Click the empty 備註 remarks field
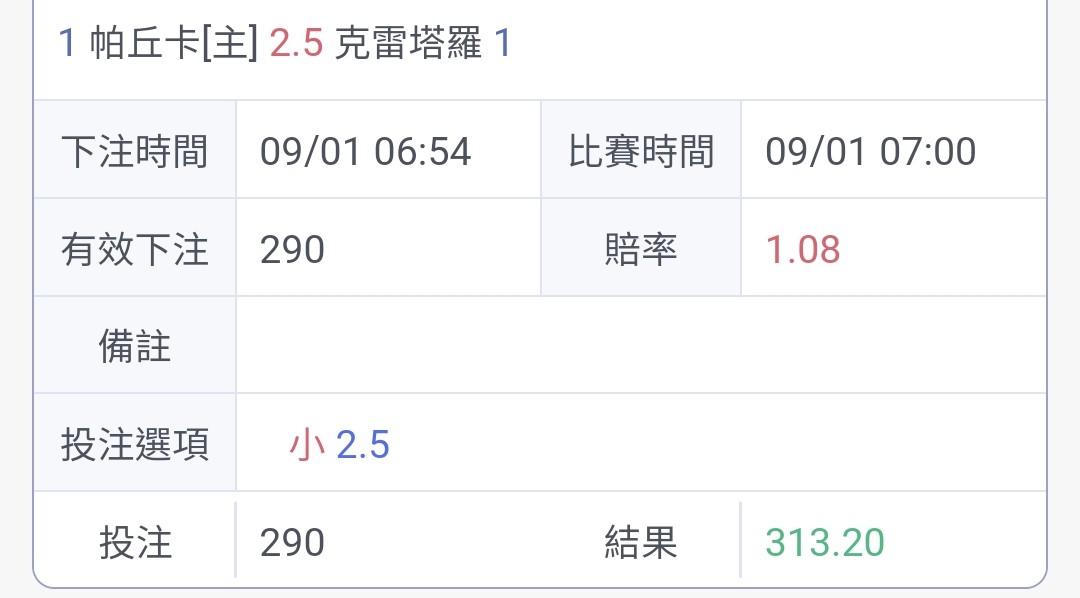Screen dimensions: 1080x598 (x=640, y=346)
